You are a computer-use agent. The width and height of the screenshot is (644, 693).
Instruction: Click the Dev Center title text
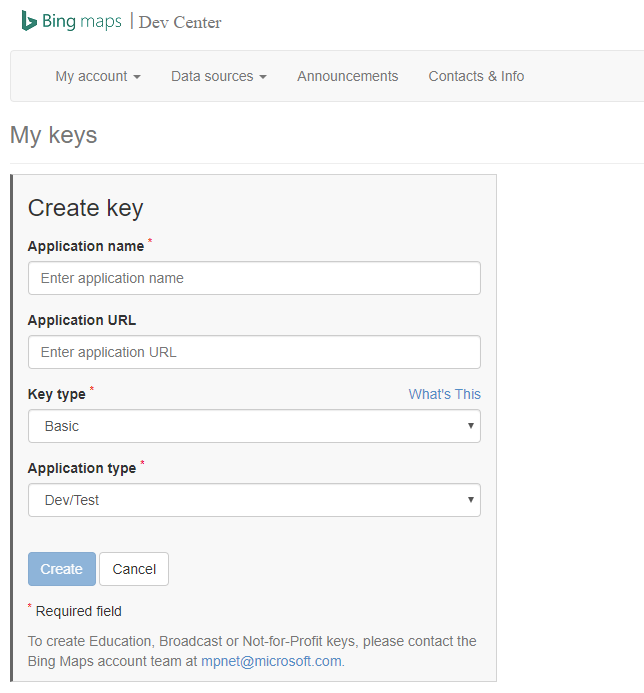point(180,22)
